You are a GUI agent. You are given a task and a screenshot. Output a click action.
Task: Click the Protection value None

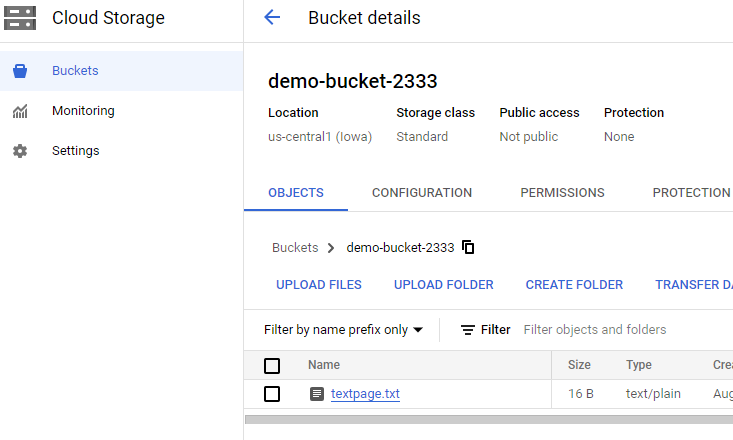coord(619,137)
